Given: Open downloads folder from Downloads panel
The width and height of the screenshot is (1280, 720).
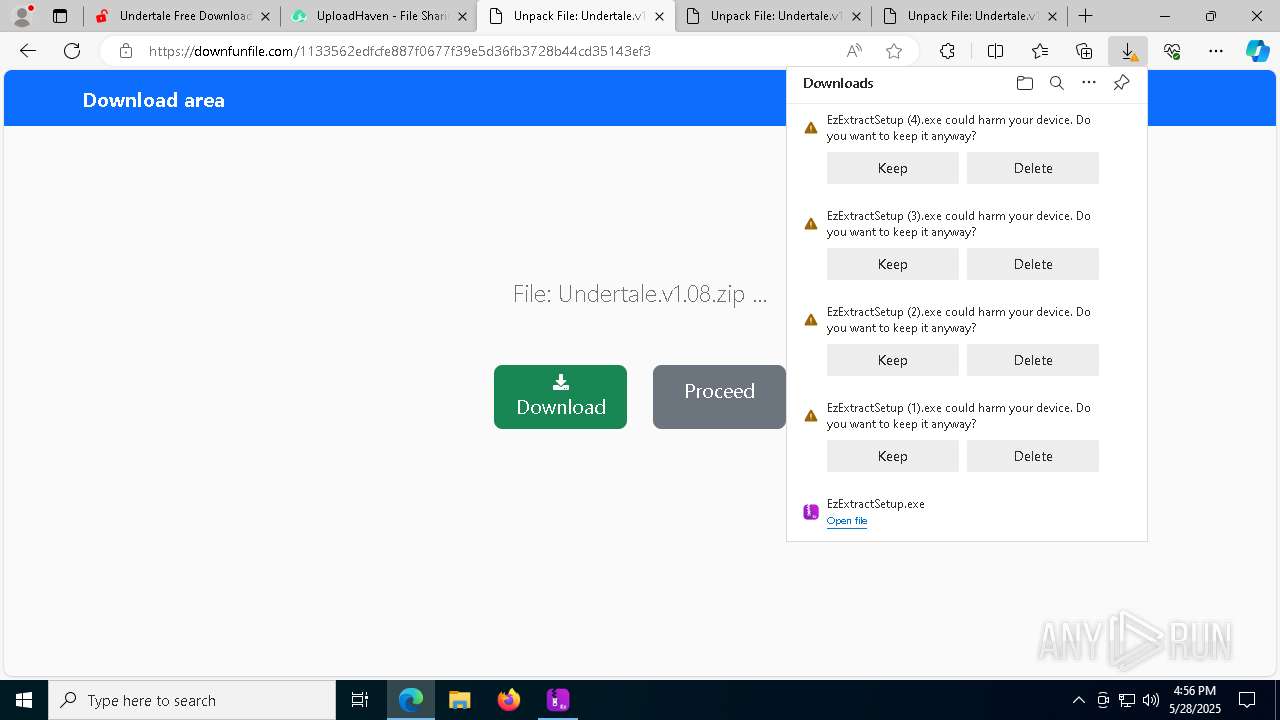Looking at the screenshot, I should click(x=1024, y=83).
